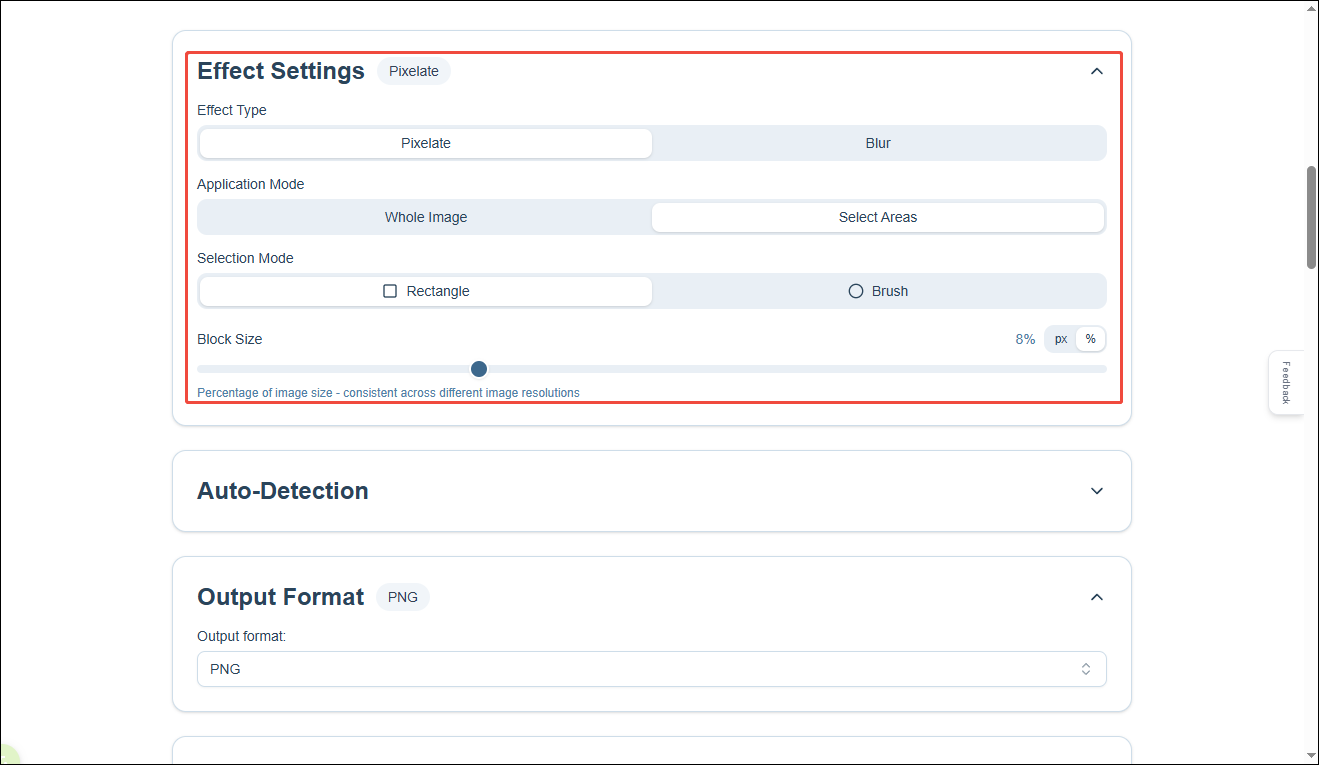
Task: Choose Select Areas application mode
Action: 878,217
